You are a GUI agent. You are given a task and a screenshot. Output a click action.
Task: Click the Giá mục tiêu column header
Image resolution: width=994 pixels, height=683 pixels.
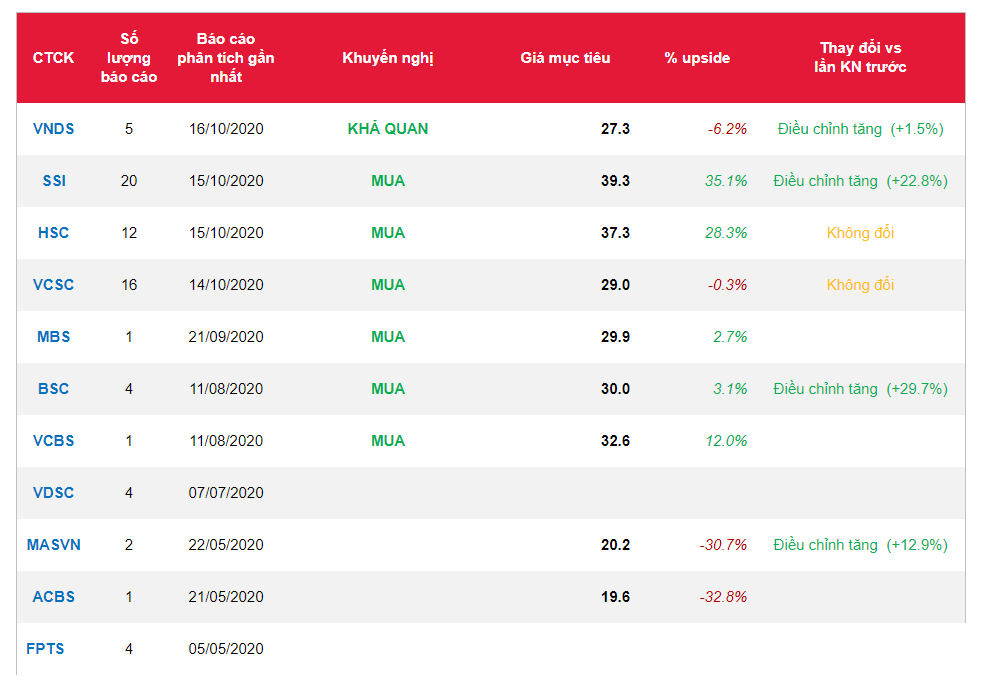(565, 58)
